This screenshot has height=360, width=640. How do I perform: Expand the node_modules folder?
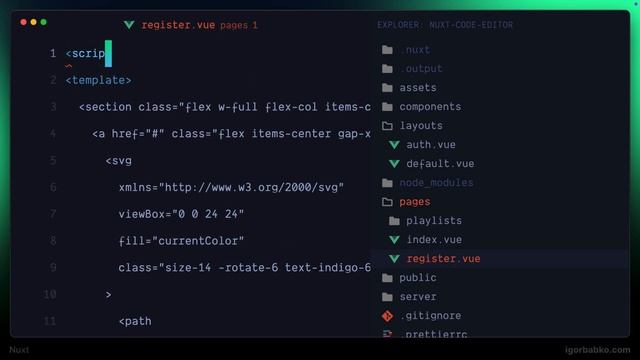pyautogui.click(x=436, y=182)
